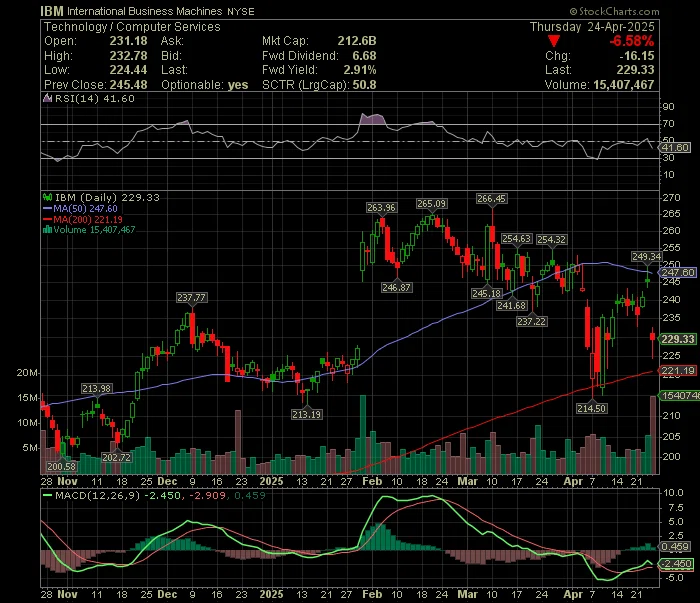This screenshot has width=700, height=603.
Task: Select the Open value 231.18
Action: (129, 41)
